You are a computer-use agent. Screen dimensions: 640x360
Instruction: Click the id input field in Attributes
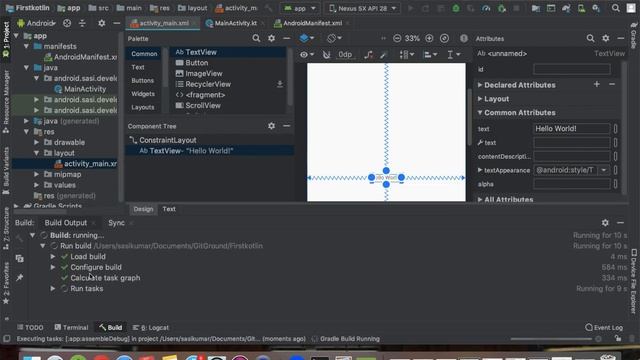tap(571, 69)
